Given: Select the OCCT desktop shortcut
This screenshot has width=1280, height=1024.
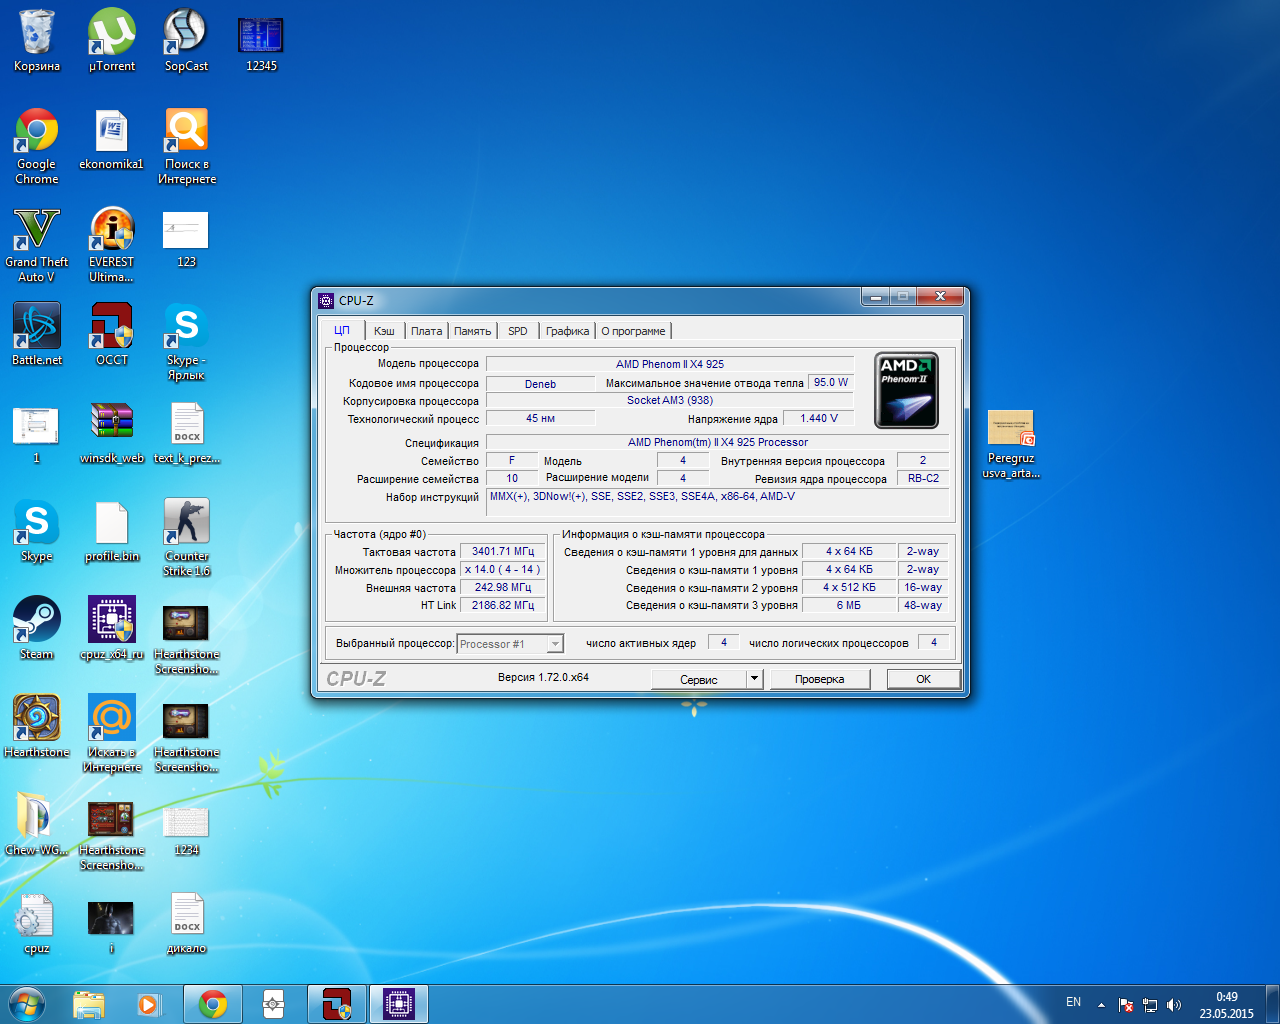Looking at the screenshot, I should pyautogui.click(x=112, y=328).
